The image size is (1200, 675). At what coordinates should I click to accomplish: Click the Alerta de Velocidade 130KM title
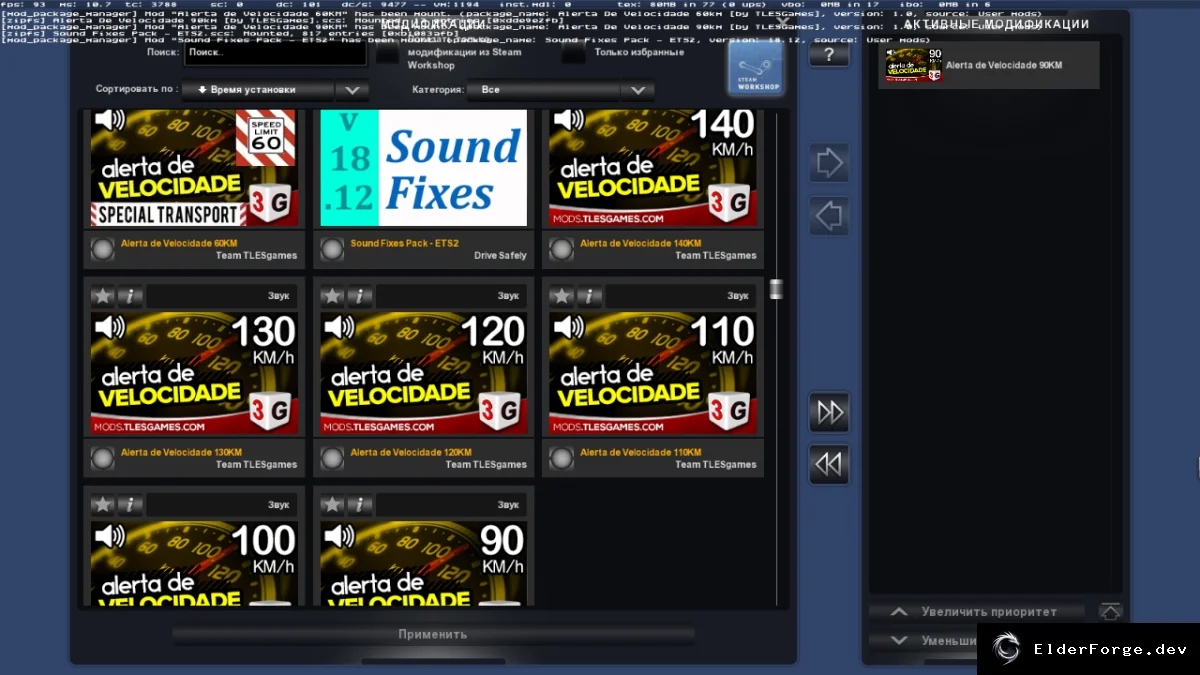(x=181, y=452)
